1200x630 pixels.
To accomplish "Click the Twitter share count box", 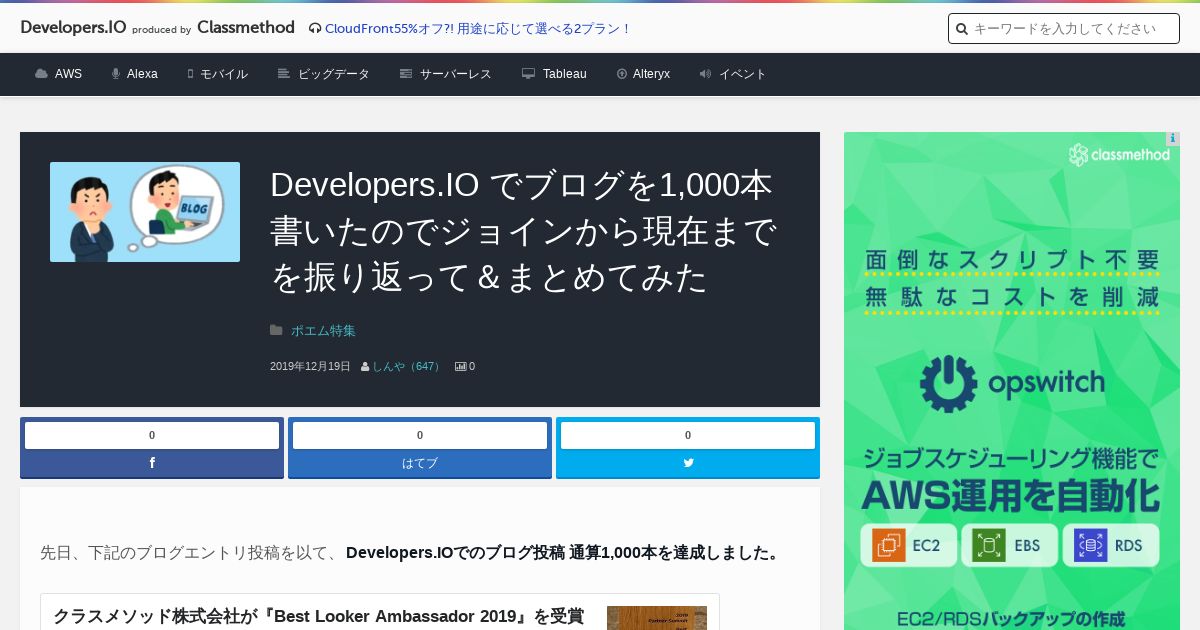I will (688, 435).
